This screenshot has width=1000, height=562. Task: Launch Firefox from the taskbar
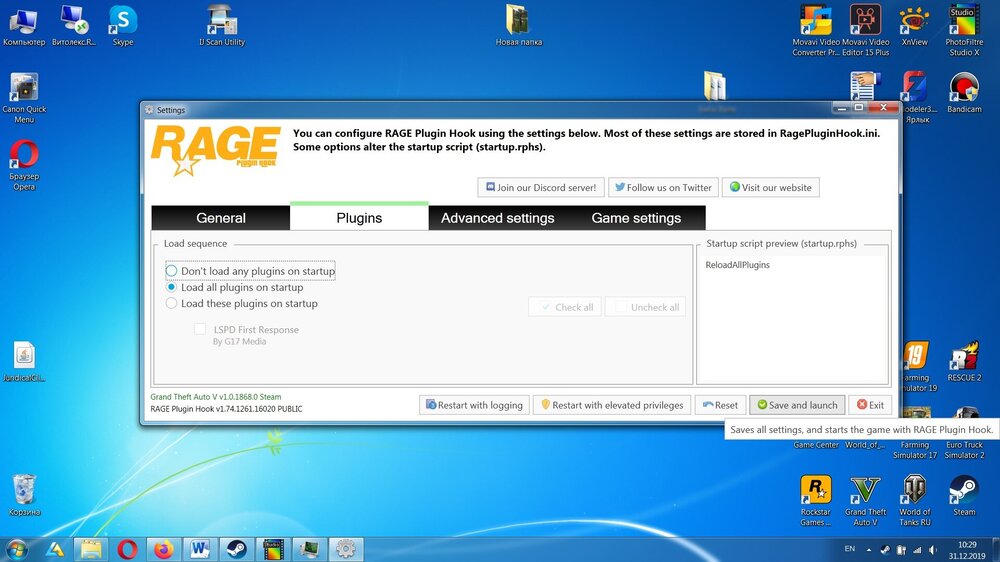[x=163, y=549]
